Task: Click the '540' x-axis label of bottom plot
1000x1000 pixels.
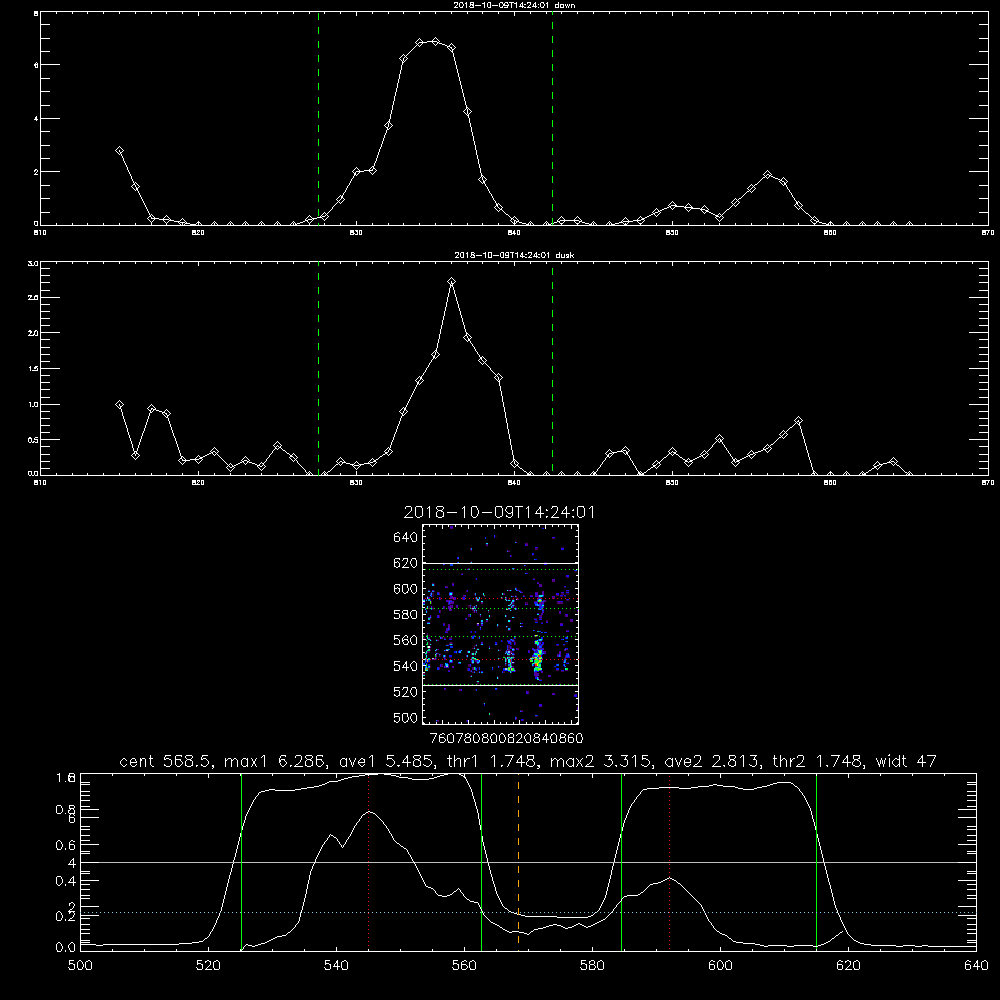Action: tap(336, 966)
